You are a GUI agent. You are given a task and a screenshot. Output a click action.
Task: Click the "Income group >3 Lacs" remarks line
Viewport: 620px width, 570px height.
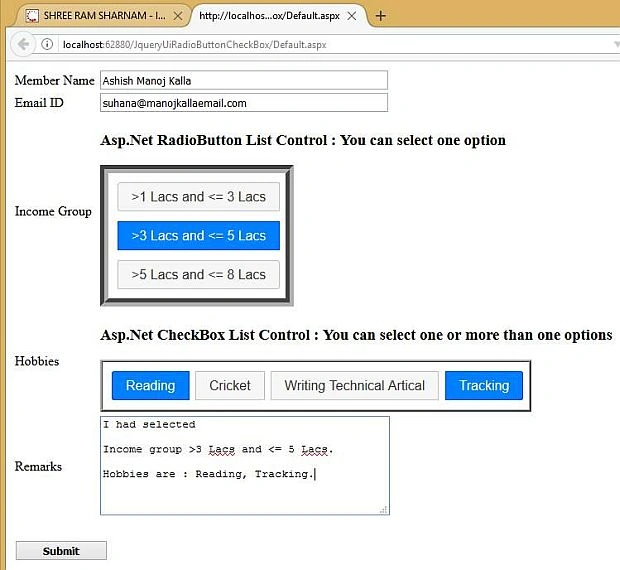(218, 449)
